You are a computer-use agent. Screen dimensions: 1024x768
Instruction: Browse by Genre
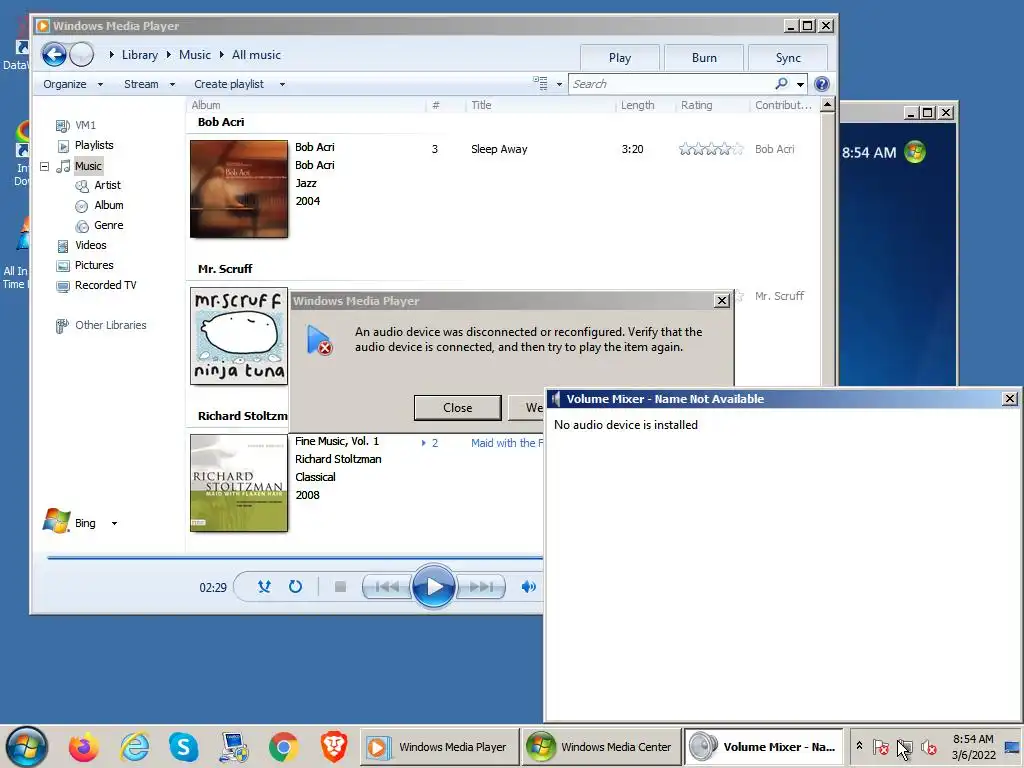point(108,225)
